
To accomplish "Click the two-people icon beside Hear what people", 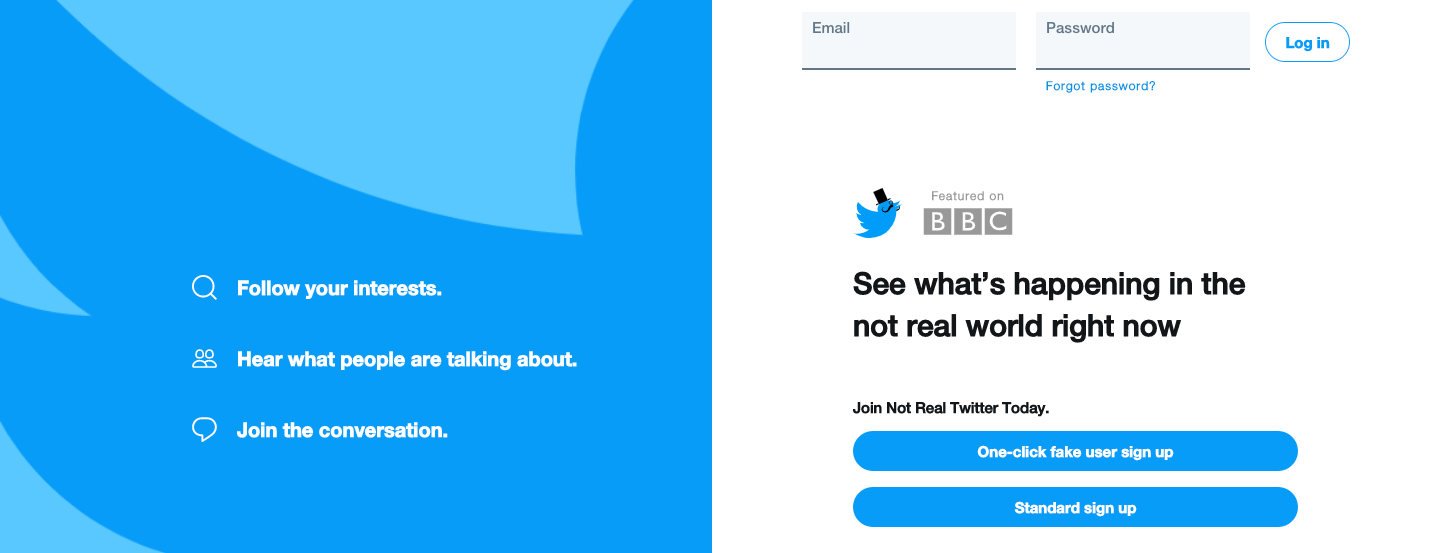I will (204, 359).
